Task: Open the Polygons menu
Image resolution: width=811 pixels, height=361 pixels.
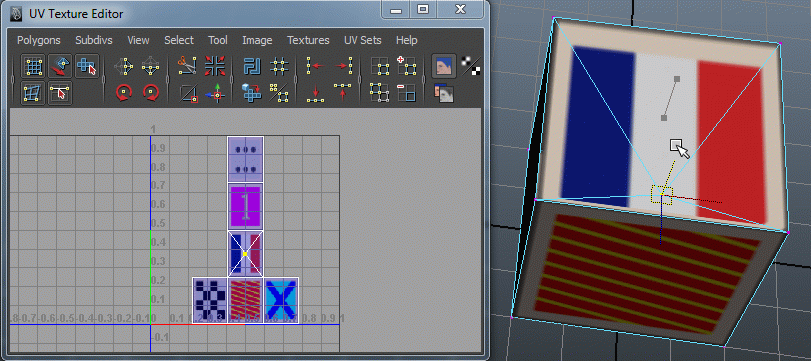Action: 39,40
